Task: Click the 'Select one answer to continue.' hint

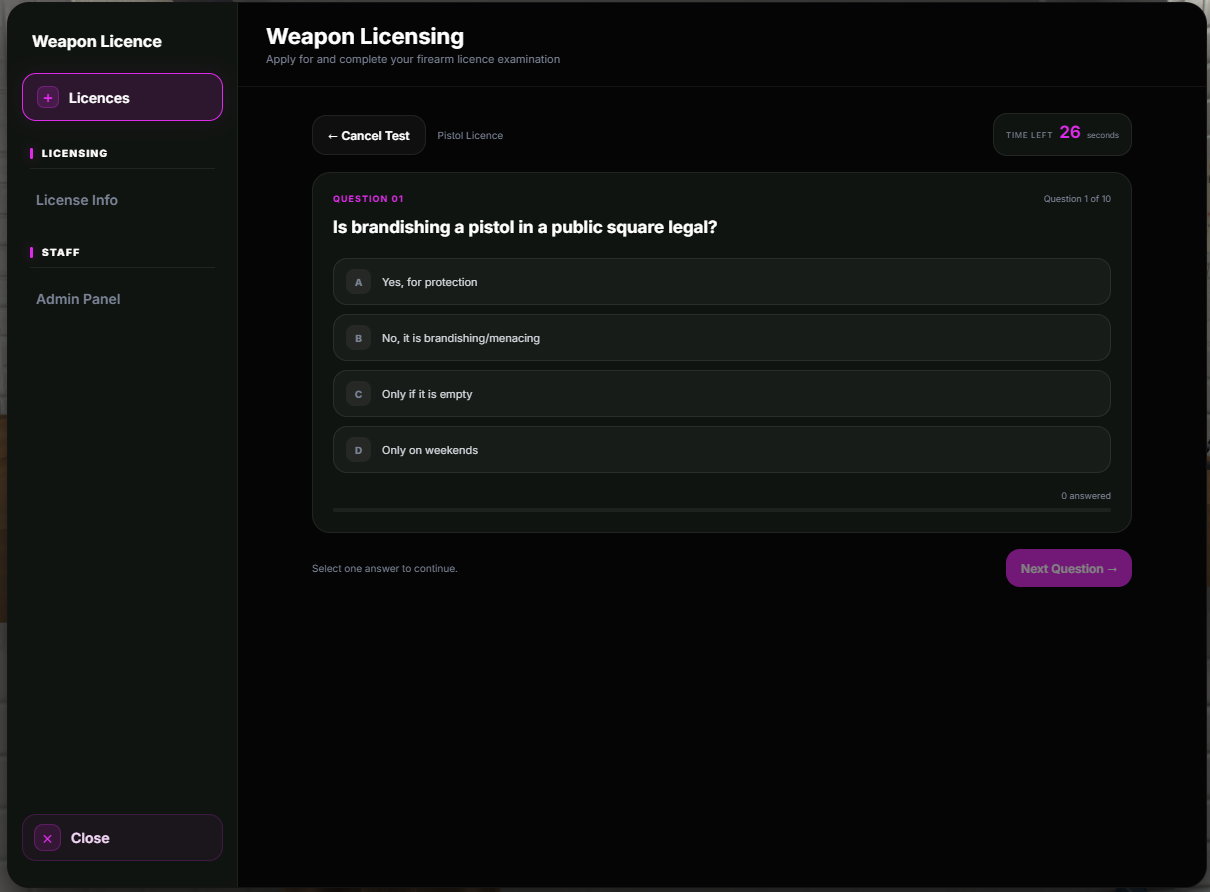Action: click(385, 569)
